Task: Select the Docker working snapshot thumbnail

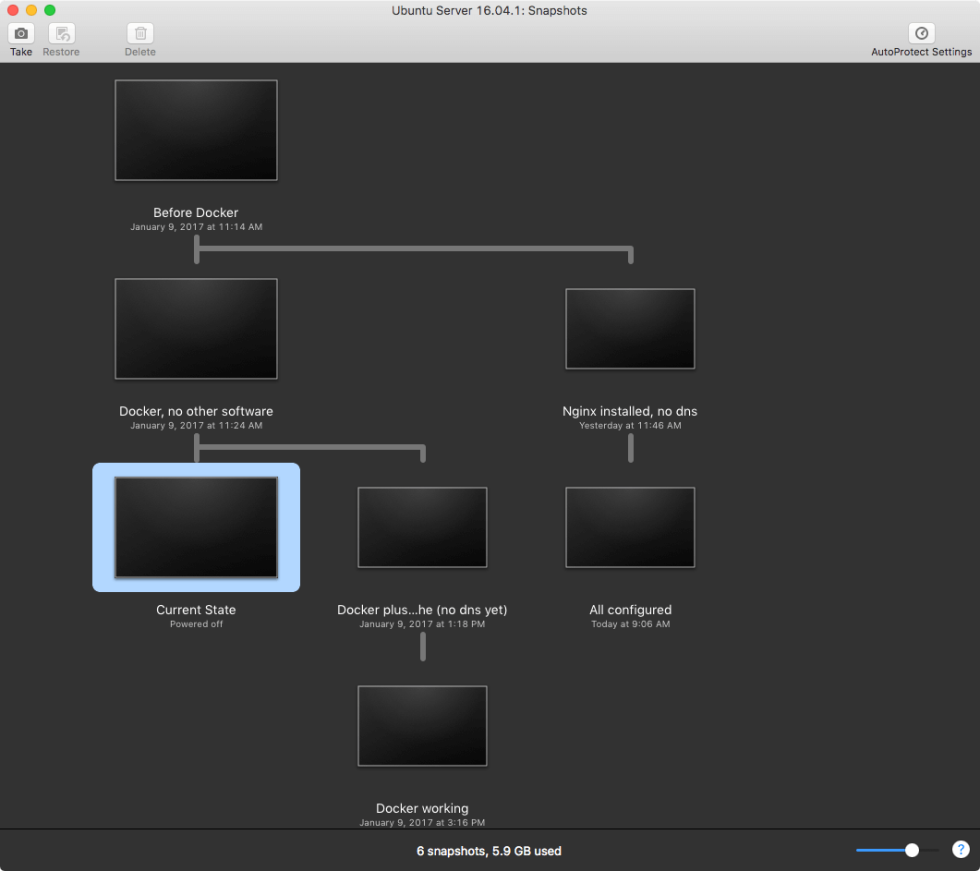Action: pos(422,726)
